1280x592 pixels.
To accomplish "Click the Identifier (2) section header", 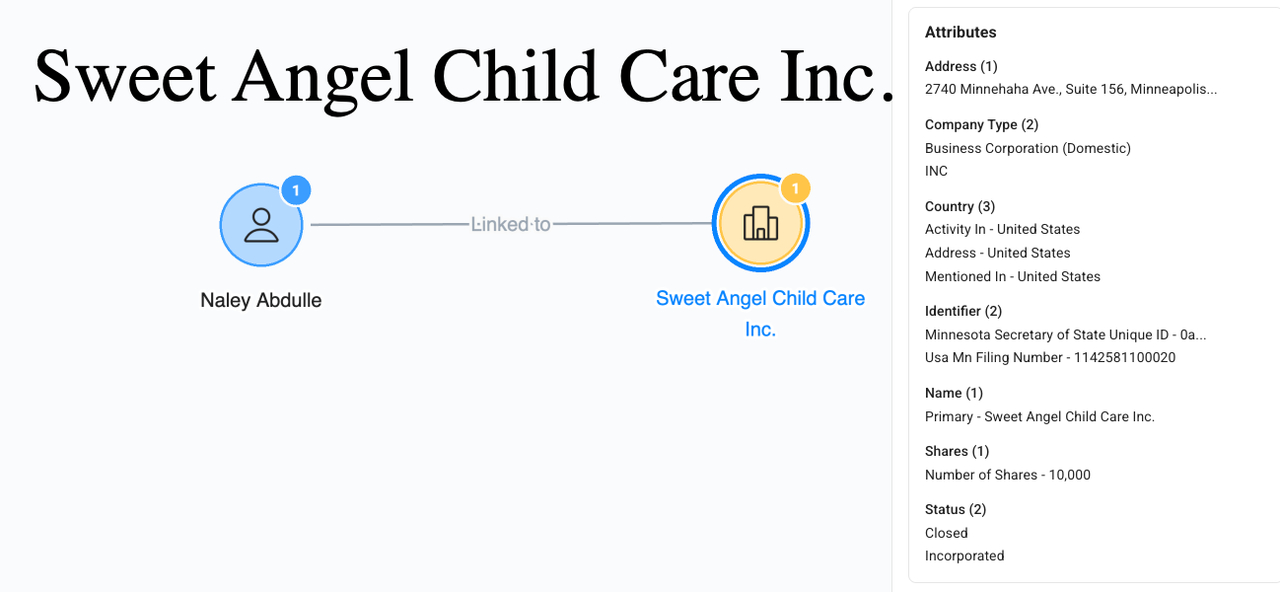I will click(x=963, y=311).
